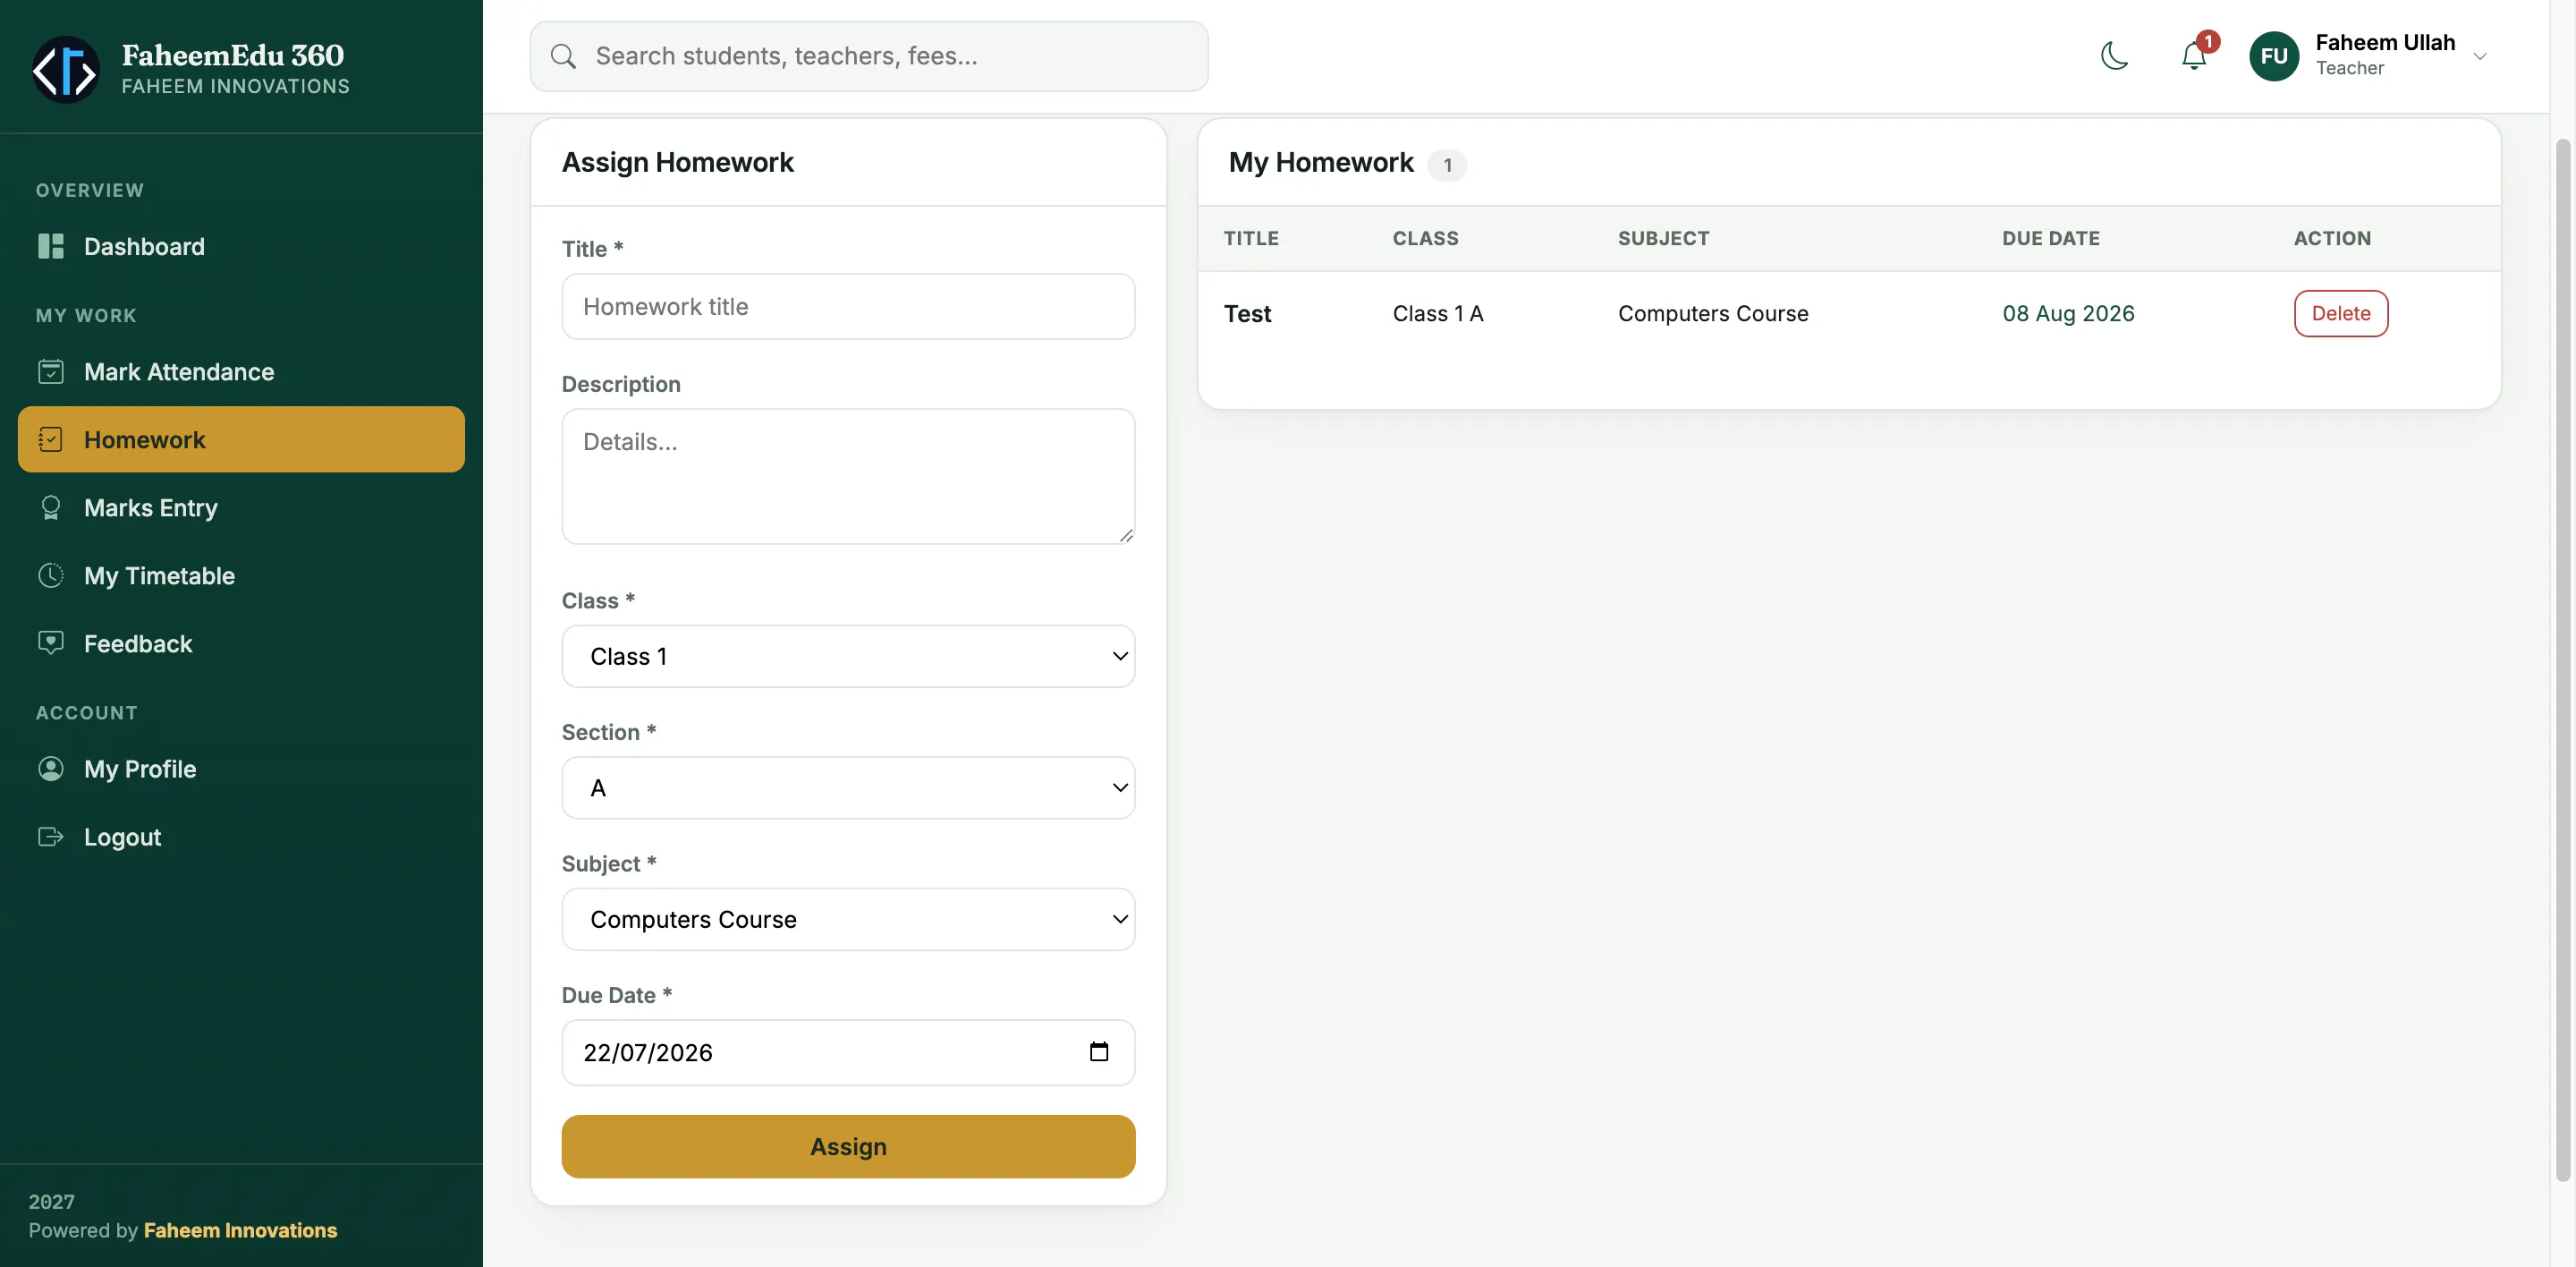2576x1267 pixels.
Task: Click into the Description details textarea
Action: pyautogui.click(x=848, y=476)
